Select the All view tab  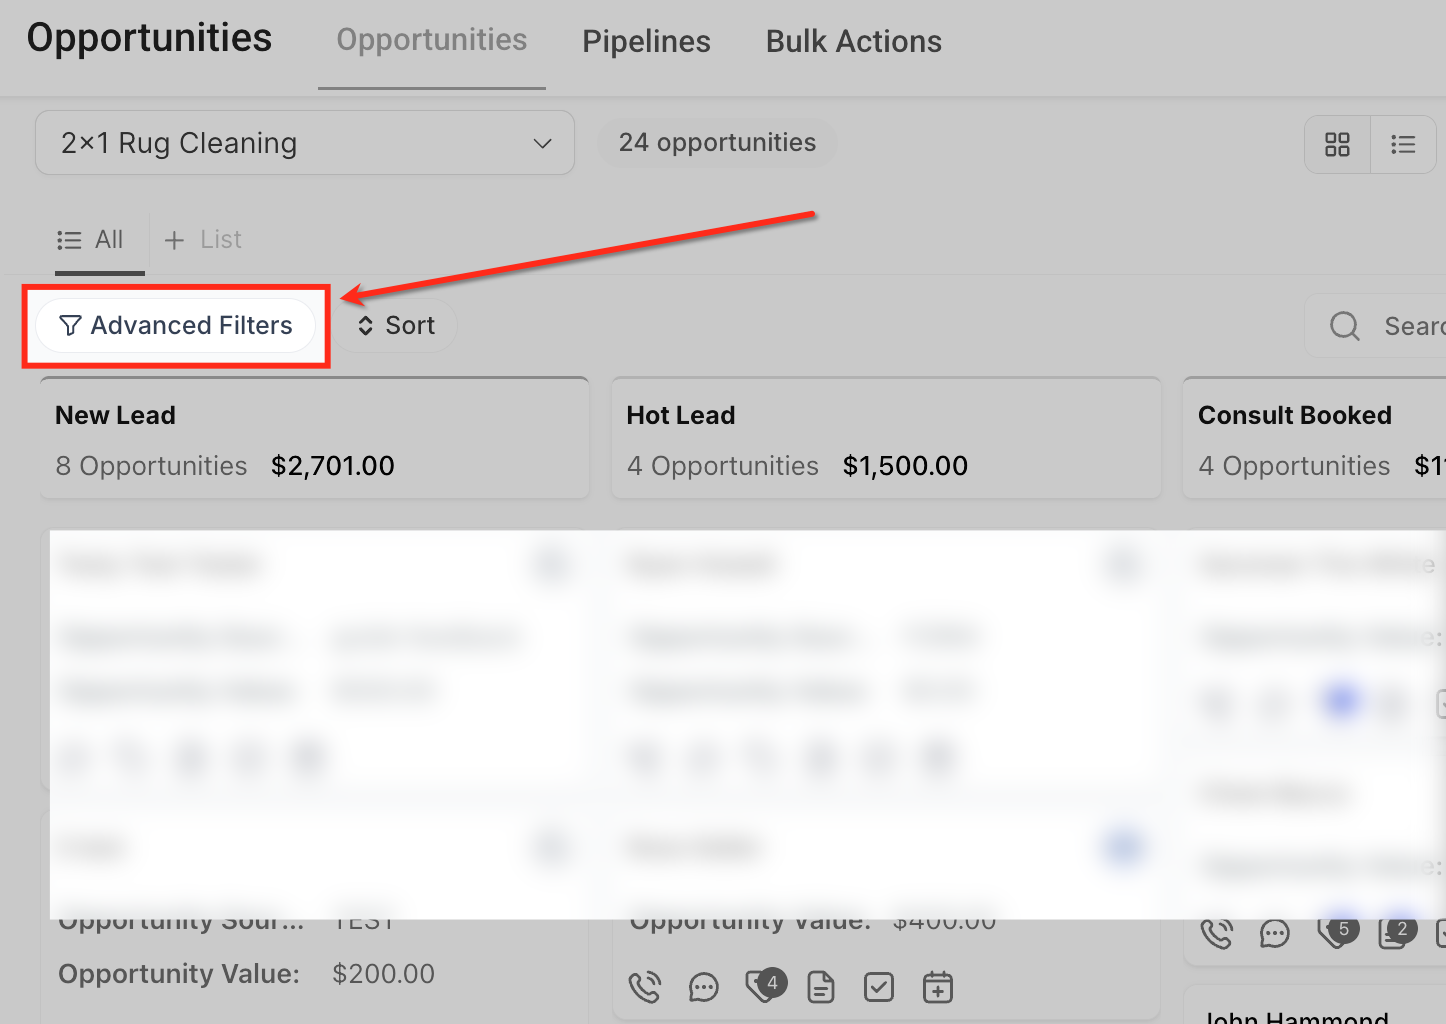click(91, 240)
